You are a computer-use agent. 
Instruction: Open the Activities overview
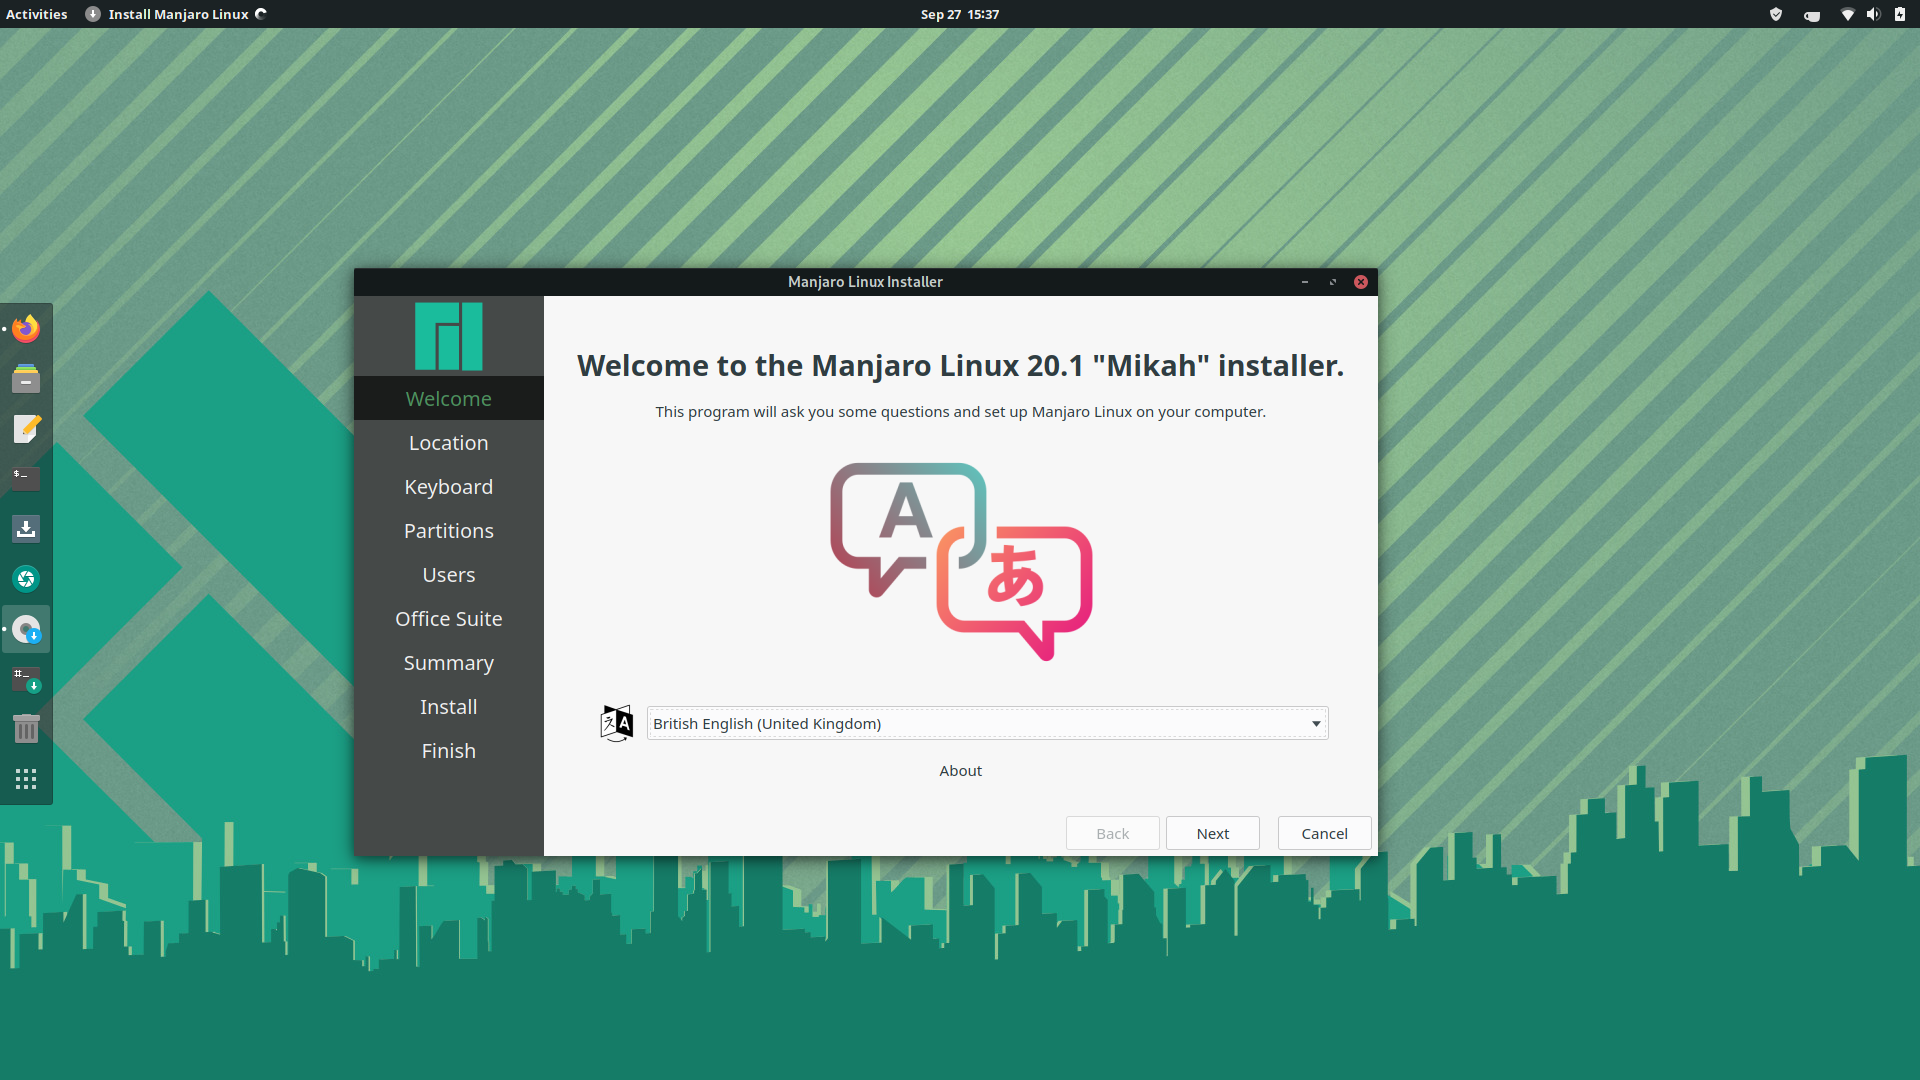coord(36,14)
